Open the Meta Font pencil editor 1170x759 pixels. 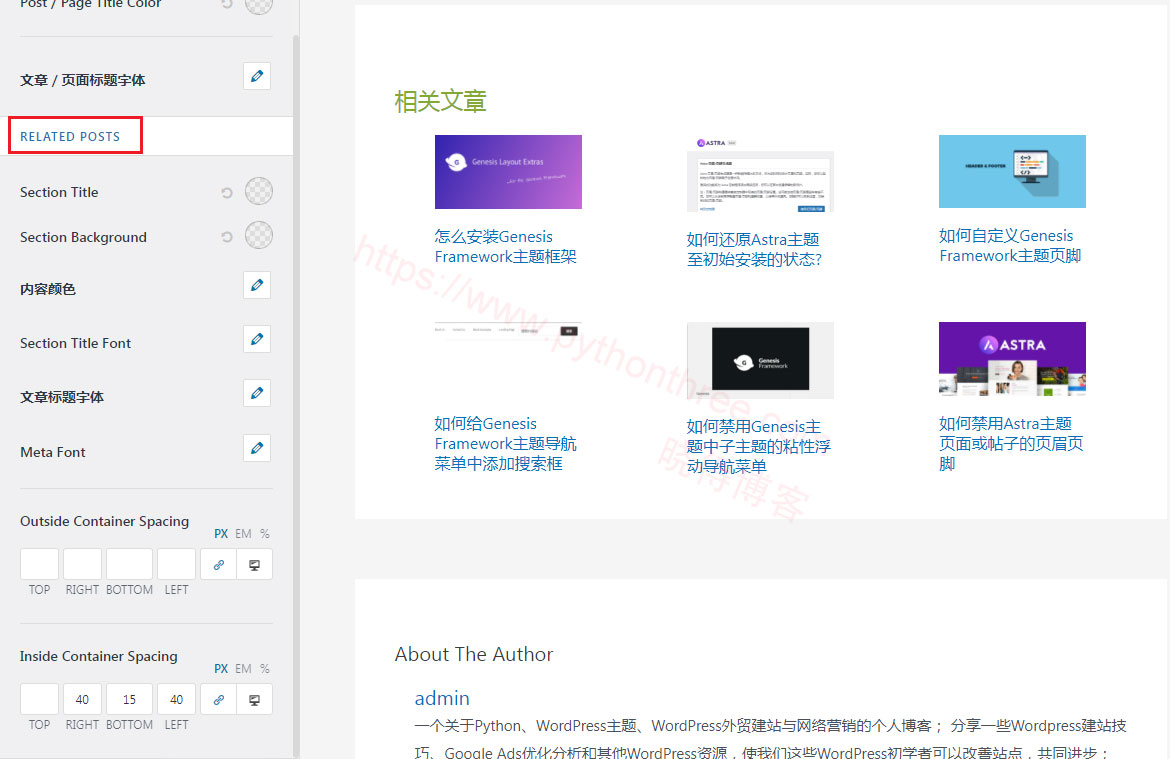[x=257, y=448]
